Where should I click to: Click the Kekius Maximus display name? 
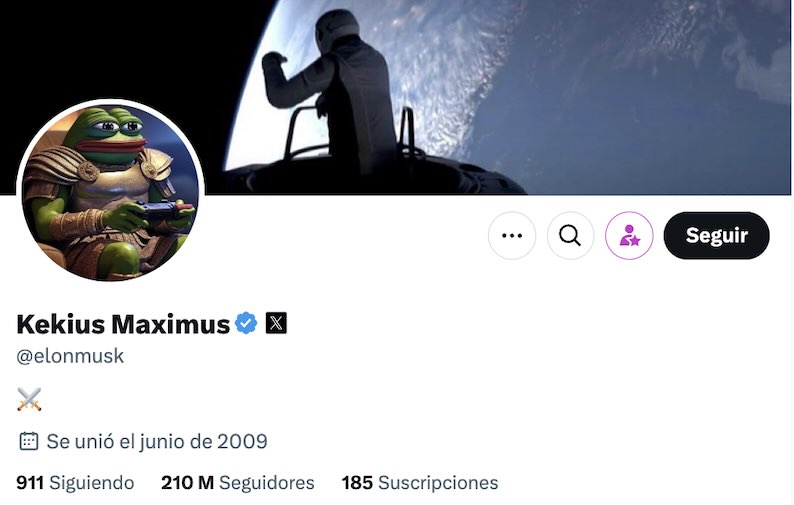tap(123, 324)
